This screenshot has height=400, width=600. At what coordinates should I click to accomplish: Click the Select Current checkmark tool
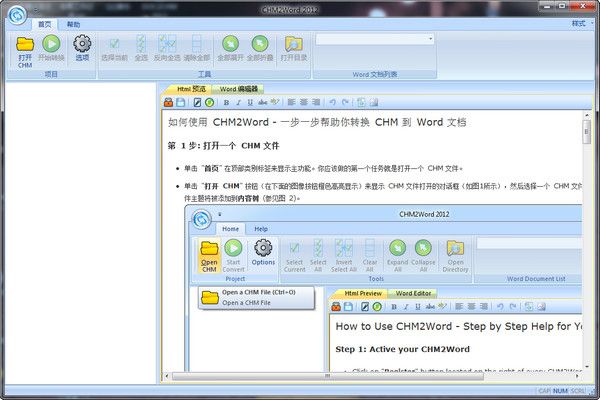tap(114, 44)
